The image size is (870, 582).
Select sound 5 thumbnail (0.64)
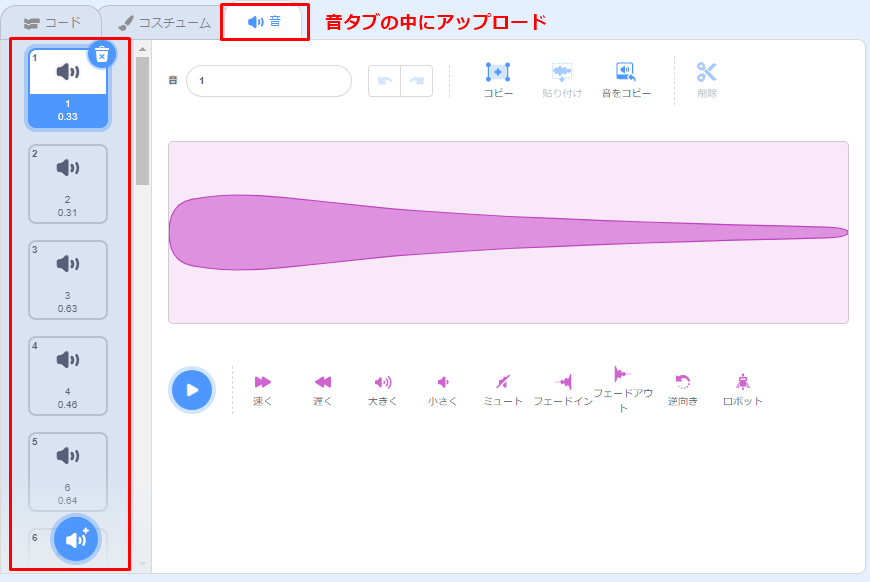pos(68,472)
